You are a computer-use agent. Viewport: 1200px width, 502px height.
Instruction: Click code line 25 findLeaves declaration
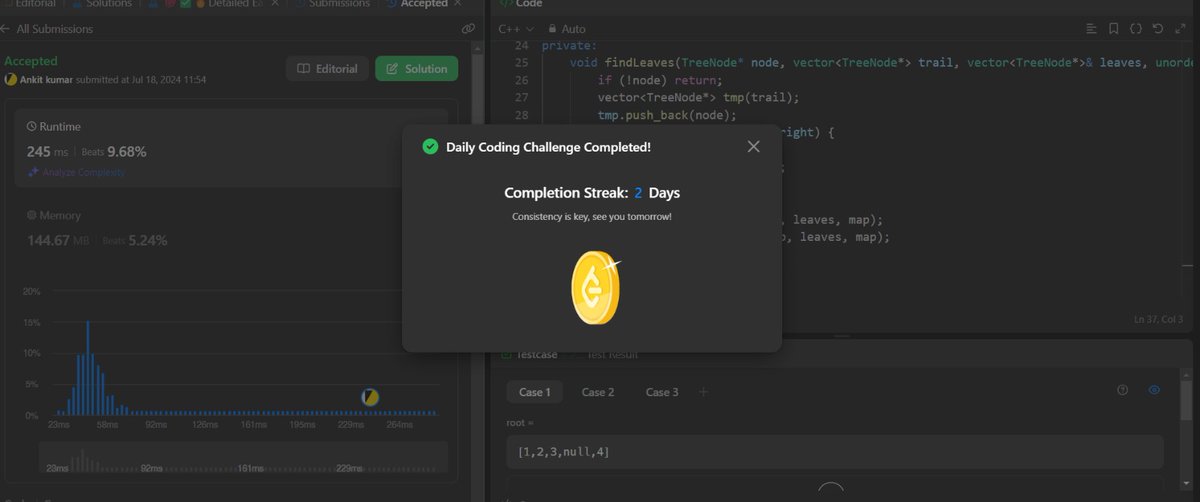tap(866, 63)
